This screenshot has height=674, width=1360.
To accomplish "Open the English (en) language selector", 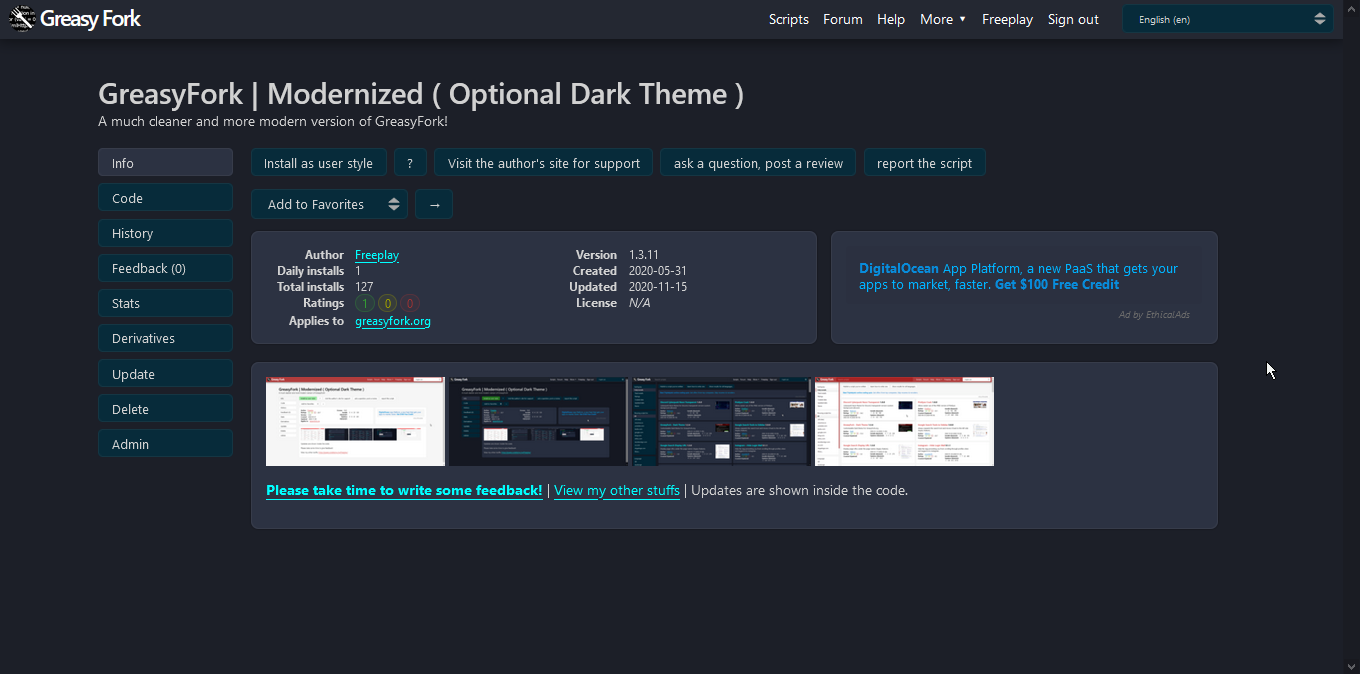I will click(1228, 19).
